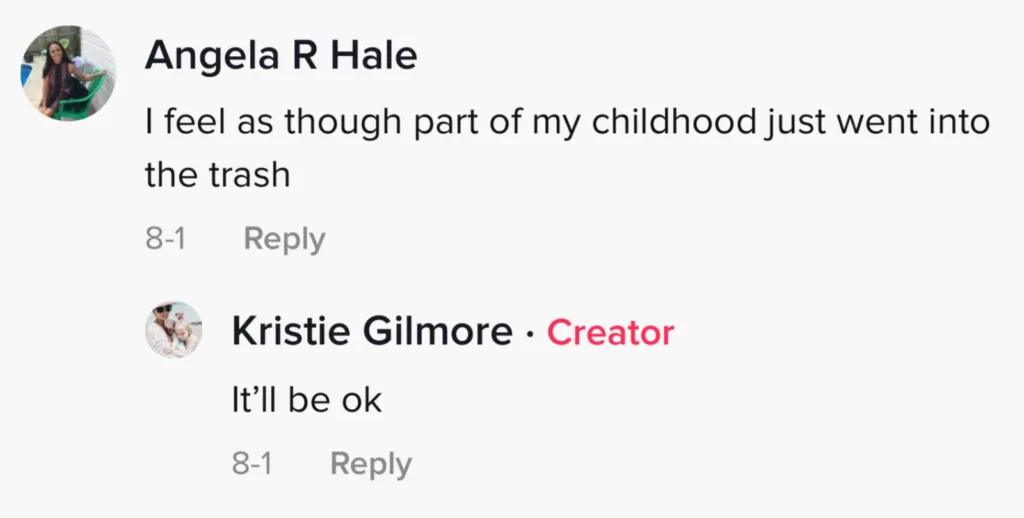Reply to Angela R Hale's comment

coord(284,240)
